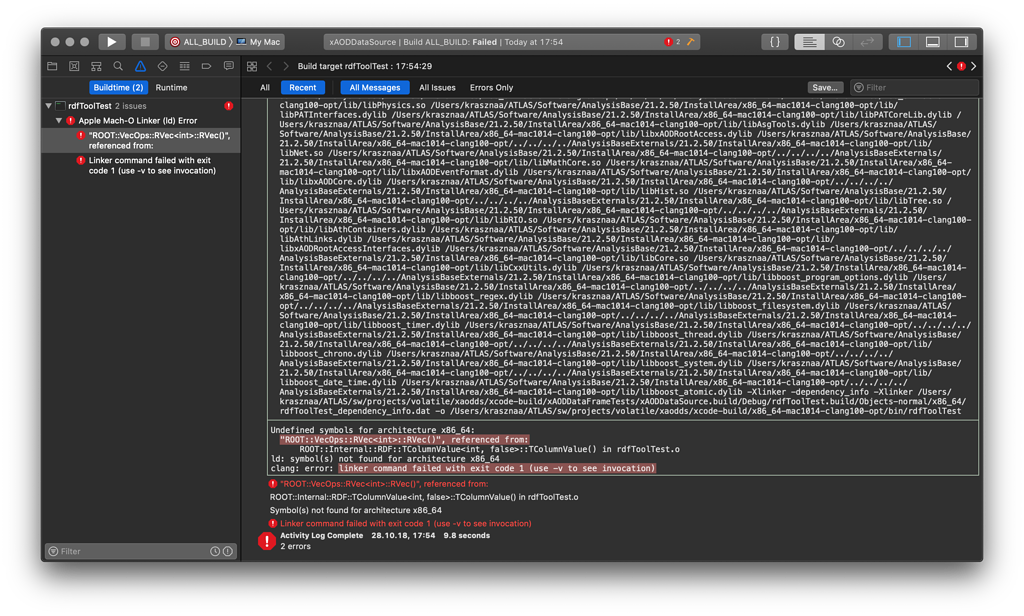Image resolution: width=1024 pixels, height=616 pixels.
Task: Open the Symbol navigator
Action: tap(96, 66)
